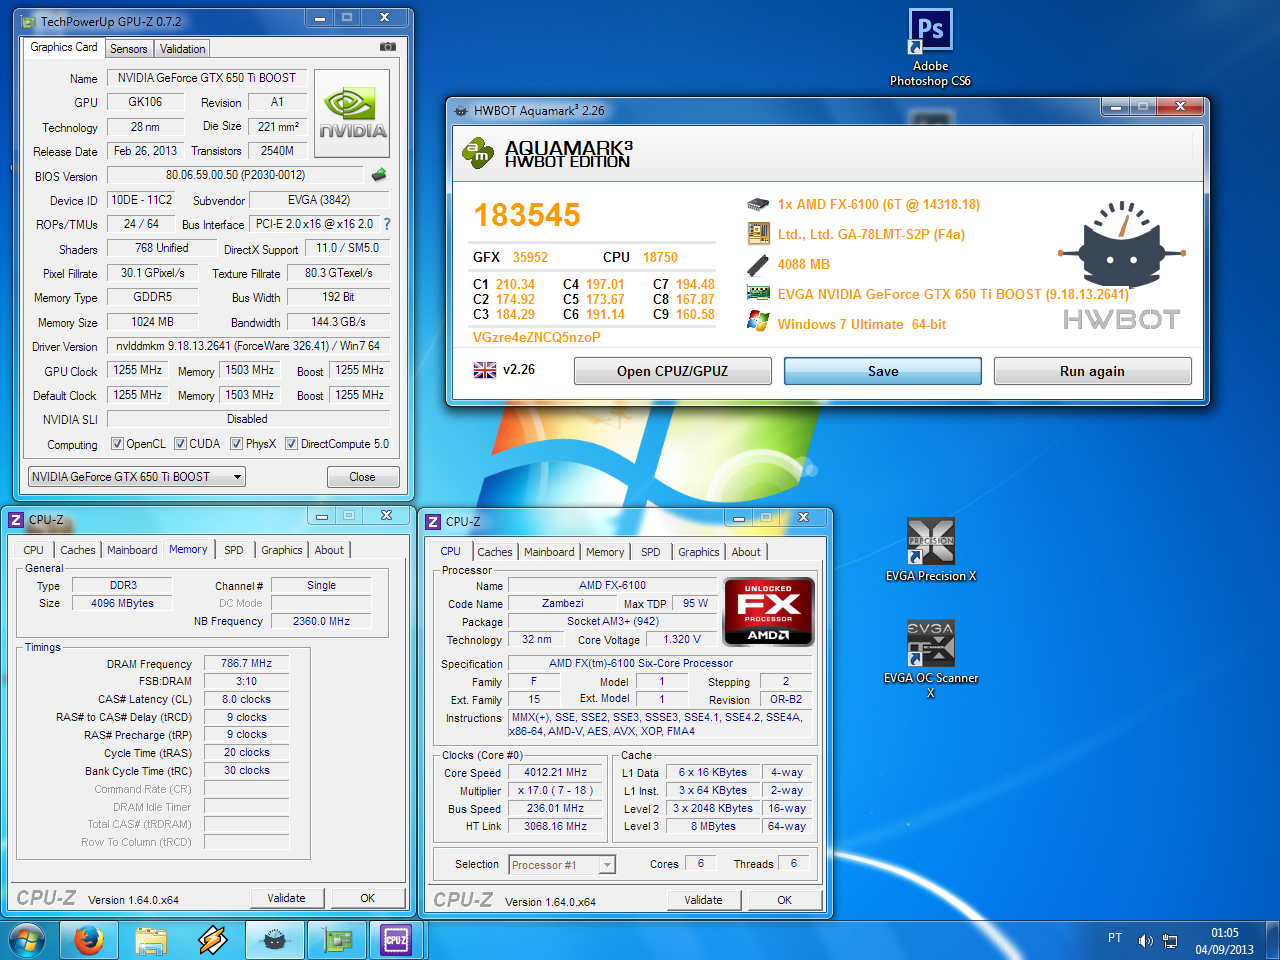Open the Caches tab in Memory CPU-Z window
This screenshot has width=1280, height=960.
(78, 550)
